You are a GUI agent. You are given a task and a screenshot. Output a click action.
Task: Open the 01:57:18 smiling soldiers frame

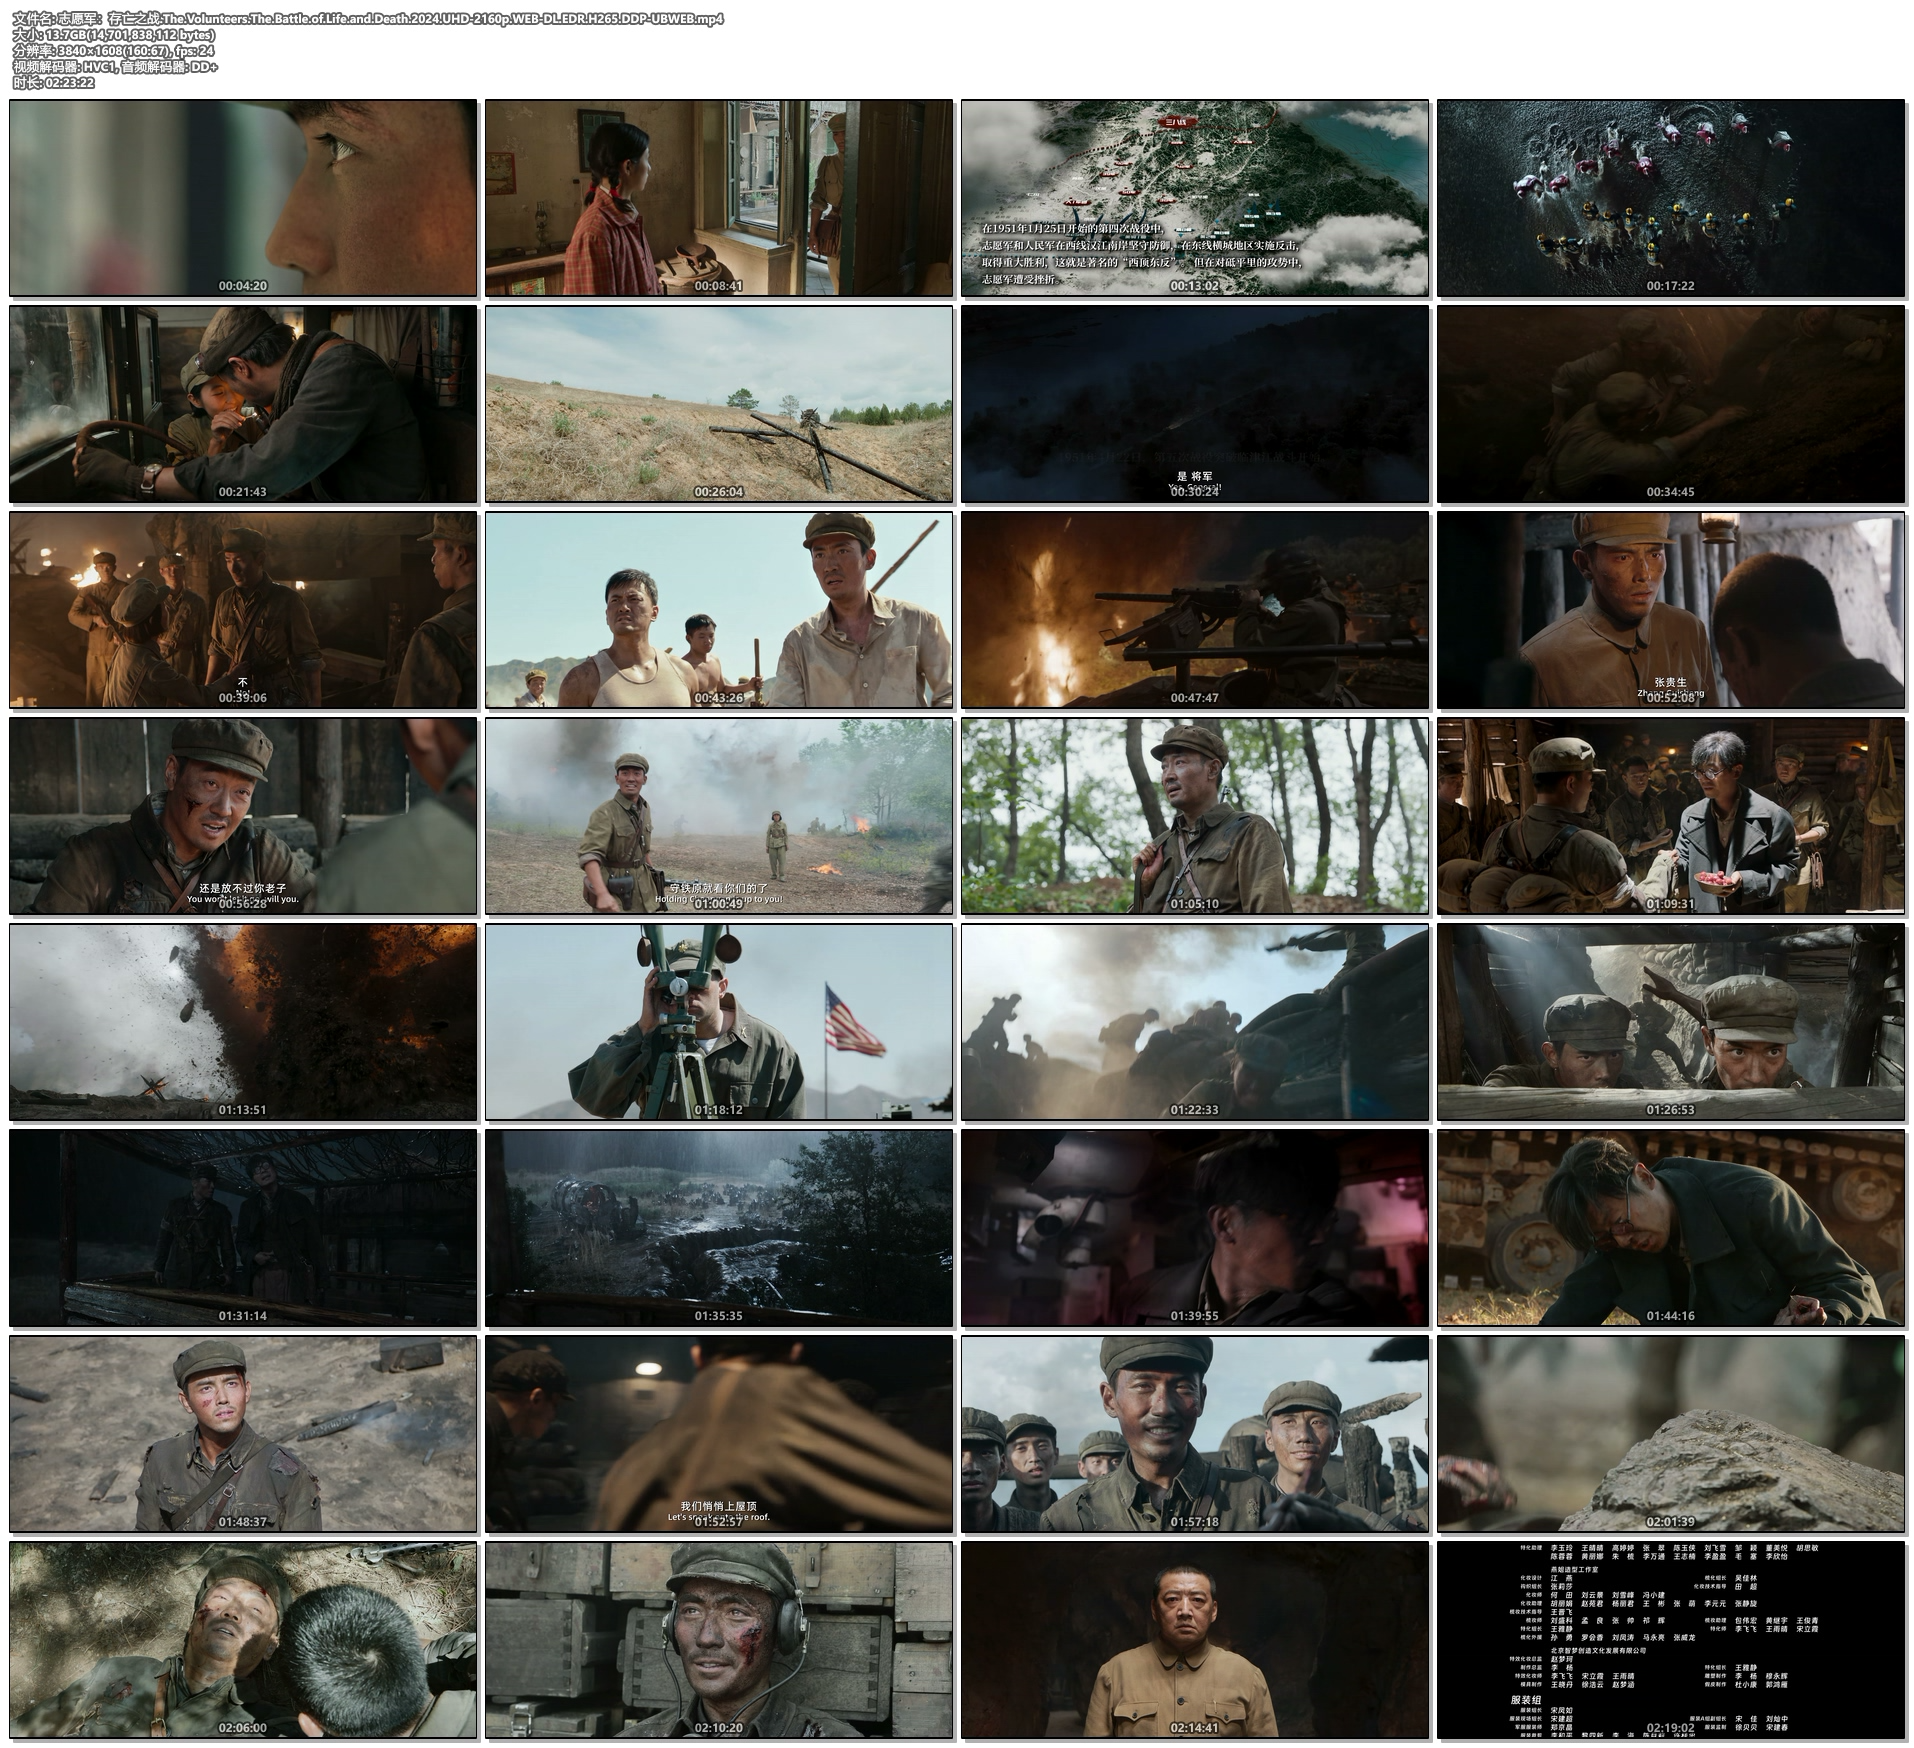(x=1195, y=1434)
